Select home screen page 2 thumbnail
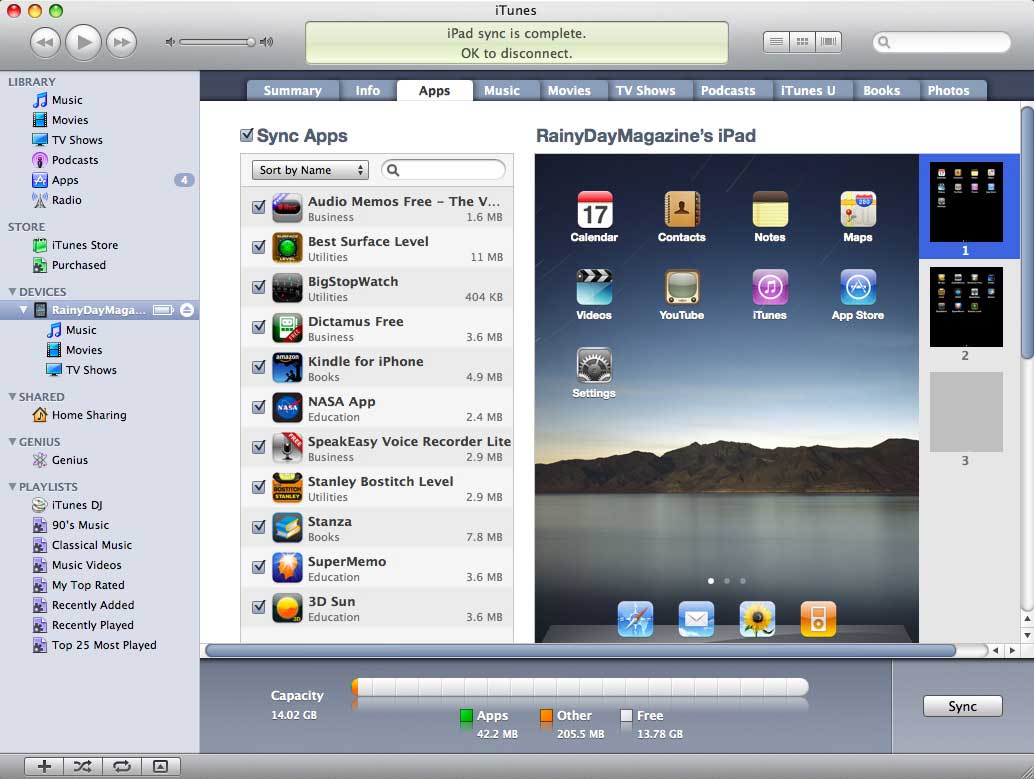 pyautogui.click(x=966, y=307)
